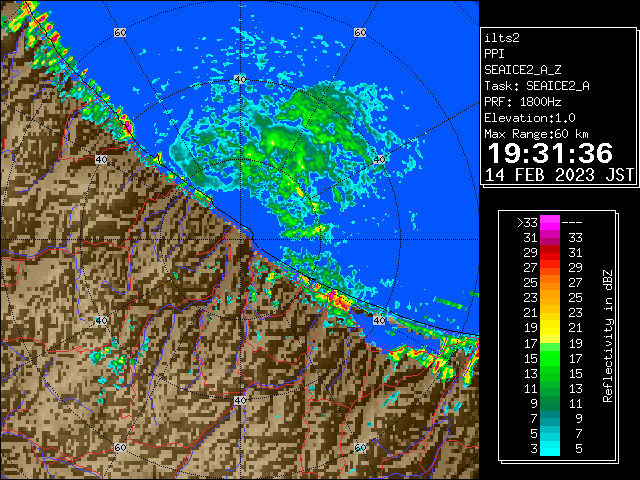Pick the dark red 29–31 legend color
The height and width of the screenshot is (480, 640).
point(550,253)
